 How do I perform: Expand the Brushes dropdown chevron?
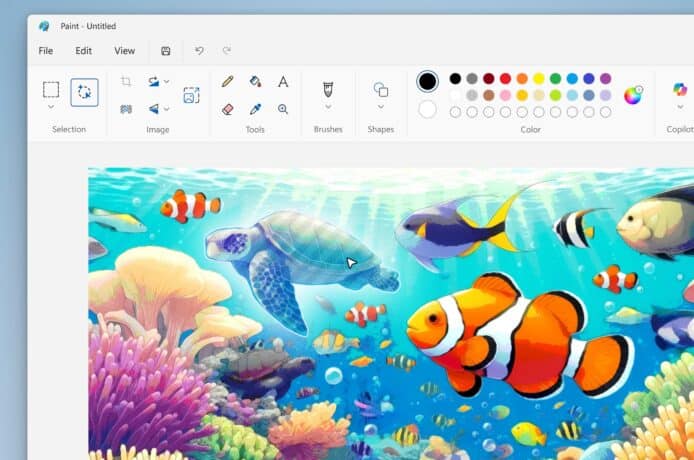pyautogui.click(x=328, y=107)
